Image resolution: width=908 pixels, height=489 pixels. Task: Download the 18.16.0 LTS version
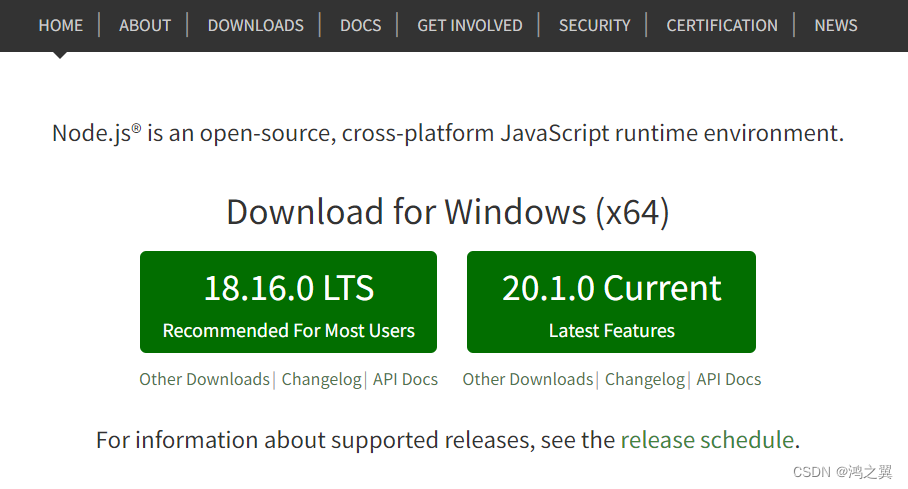[288, 302]
